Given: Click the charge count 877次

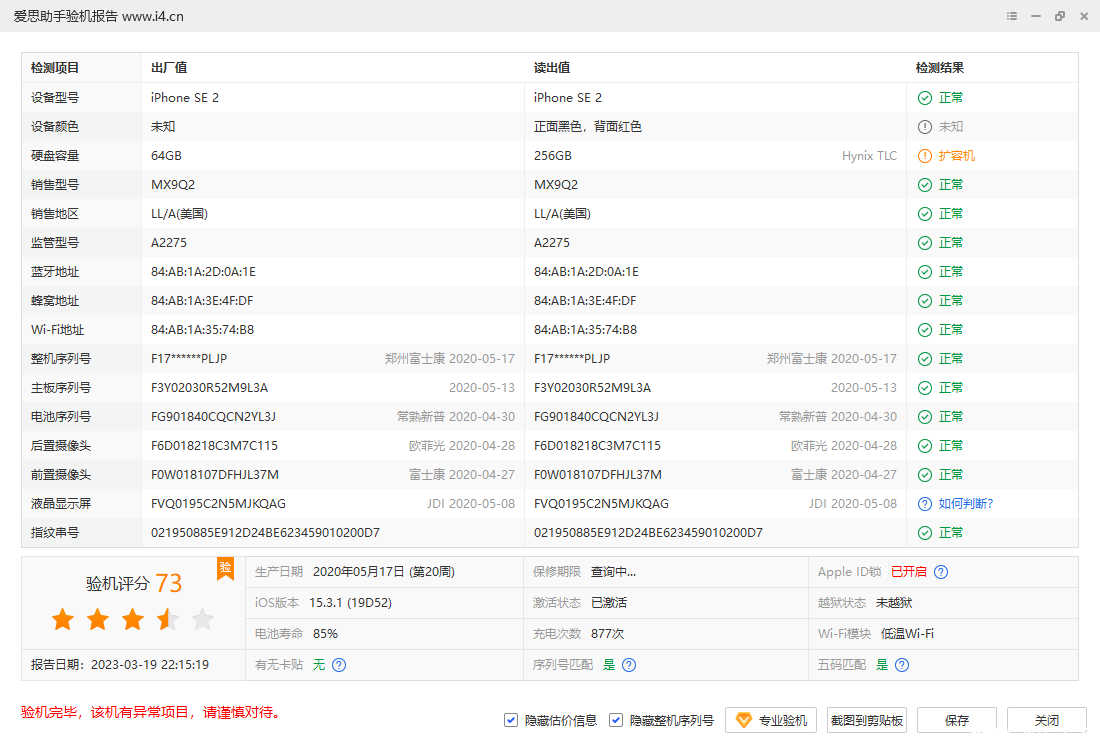Looking at the screenshot, I should pyautogui.click(x=608, y=634).
